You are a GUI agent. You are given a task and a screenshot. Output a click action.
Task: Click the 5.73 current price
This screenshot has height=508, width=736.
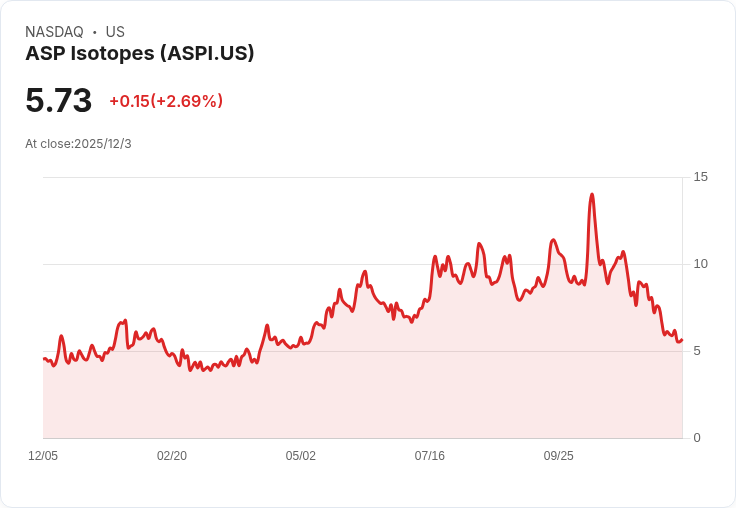tap(59, 100)
